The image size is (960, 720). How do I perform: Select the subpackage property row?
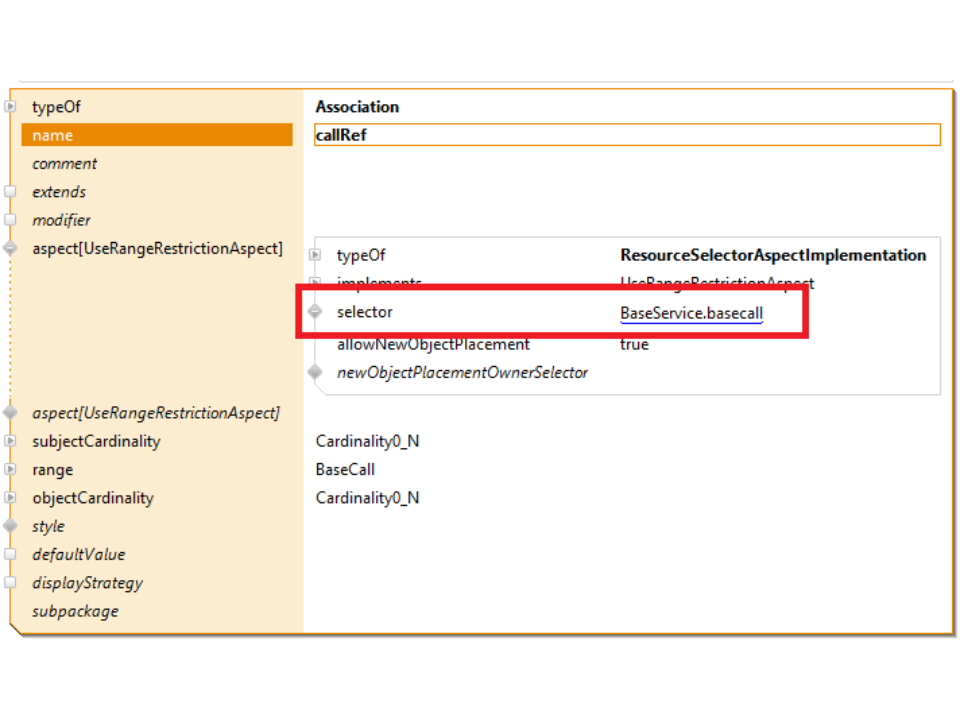tap(75, 611)
